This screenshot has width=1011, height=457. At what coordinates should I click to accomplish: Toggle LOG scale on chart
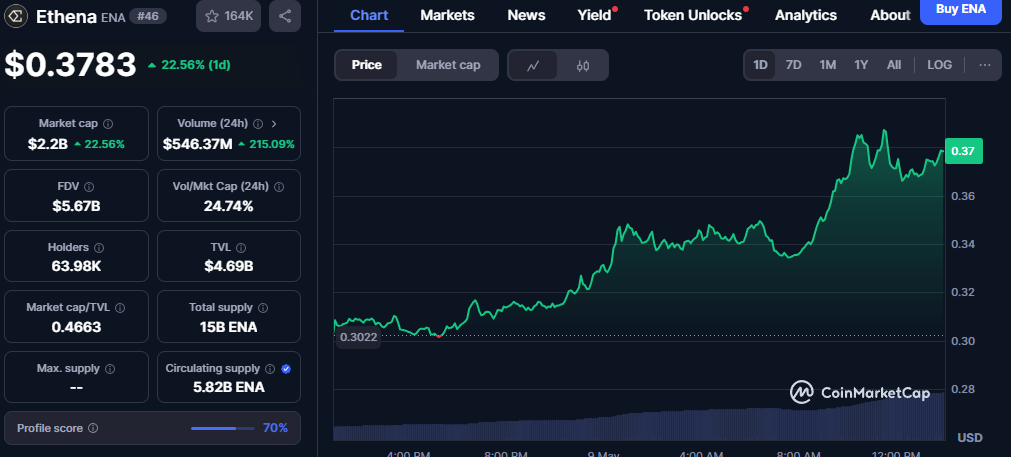[939, 64]
